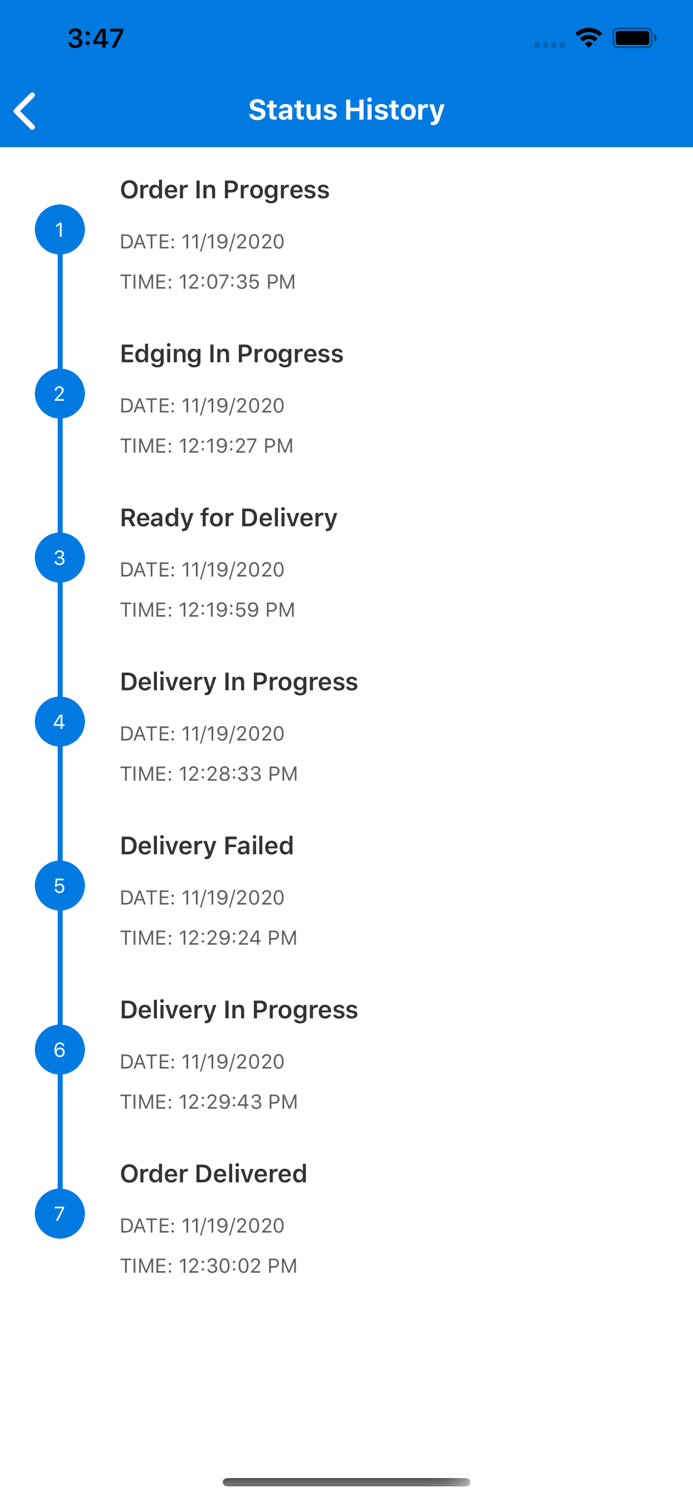Select the Ready for Delivery status
The height and width of the screenshot is (1500, 693).
[228, 518]
